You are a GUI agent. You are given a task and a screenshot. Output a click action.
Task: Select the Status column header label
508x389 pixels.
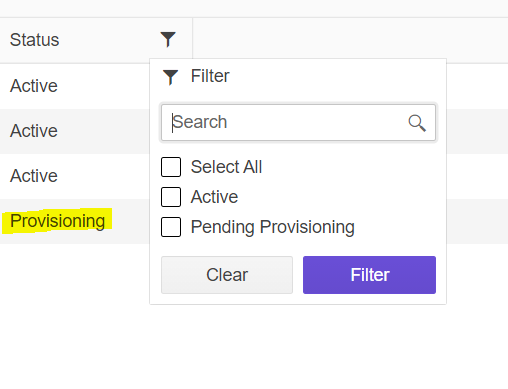point(34,40)
